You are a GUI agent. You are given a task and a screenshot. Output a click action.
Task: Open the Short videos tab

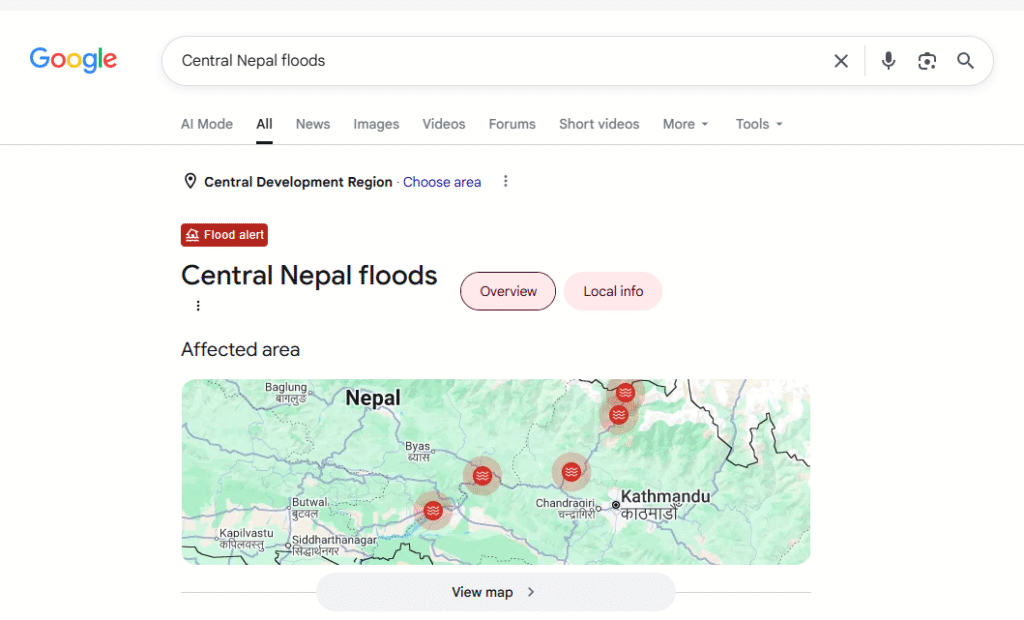click(599, 124)
